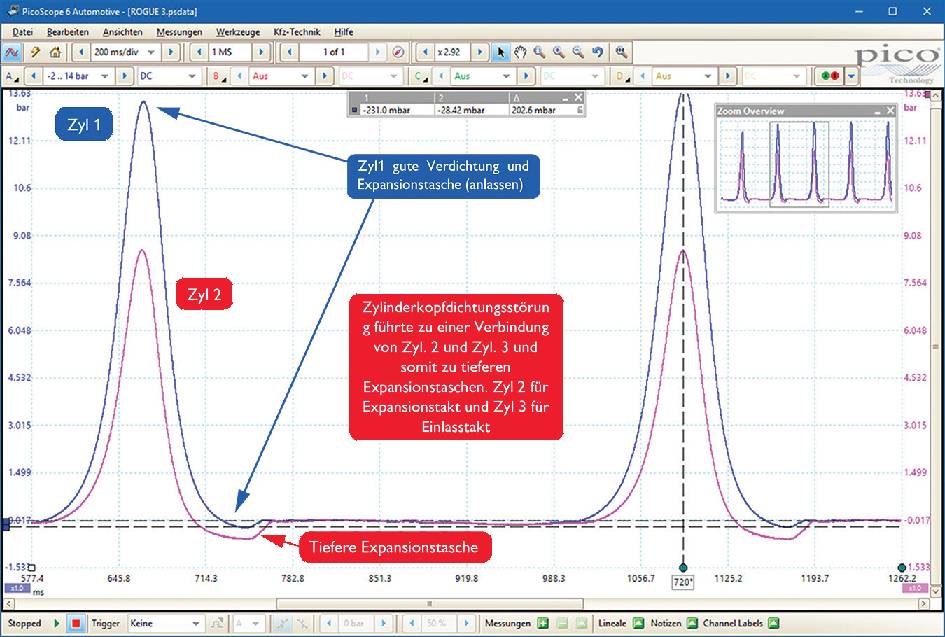The height and width of the screenshot is (637, 945).
Task: Open the Messungen menu
Action: click(179, 32)
